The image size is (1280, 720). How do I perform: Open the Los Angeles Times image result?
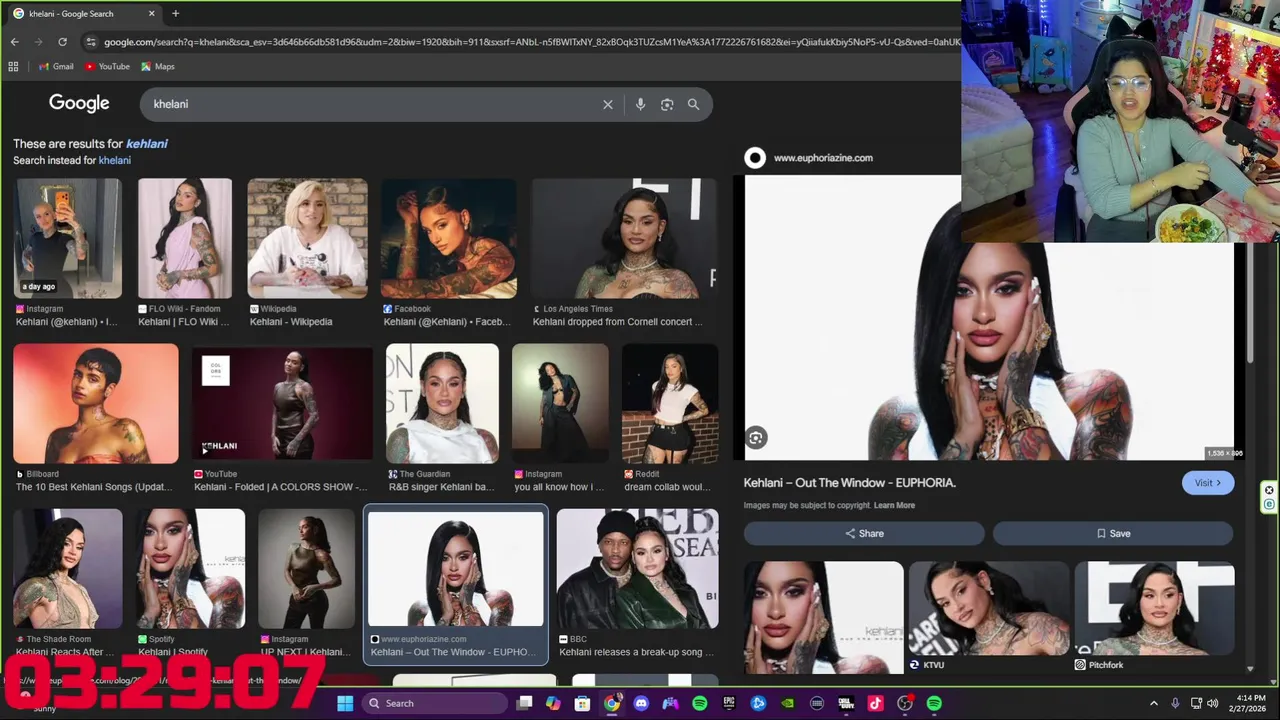[624, 238]
